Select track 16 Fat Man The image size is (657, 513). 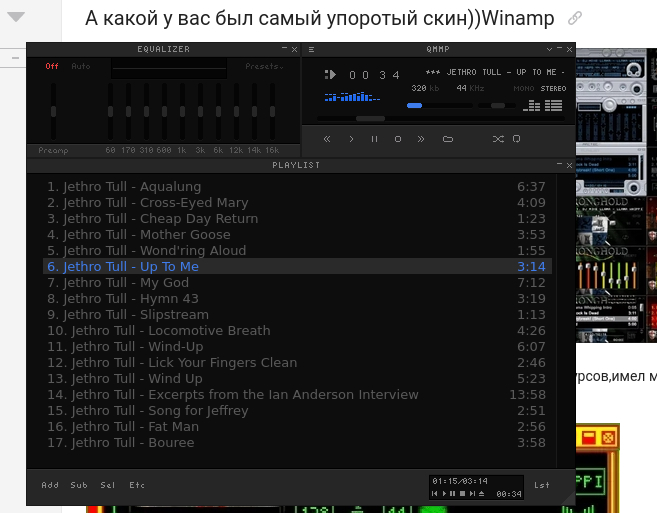pos(297,427)
